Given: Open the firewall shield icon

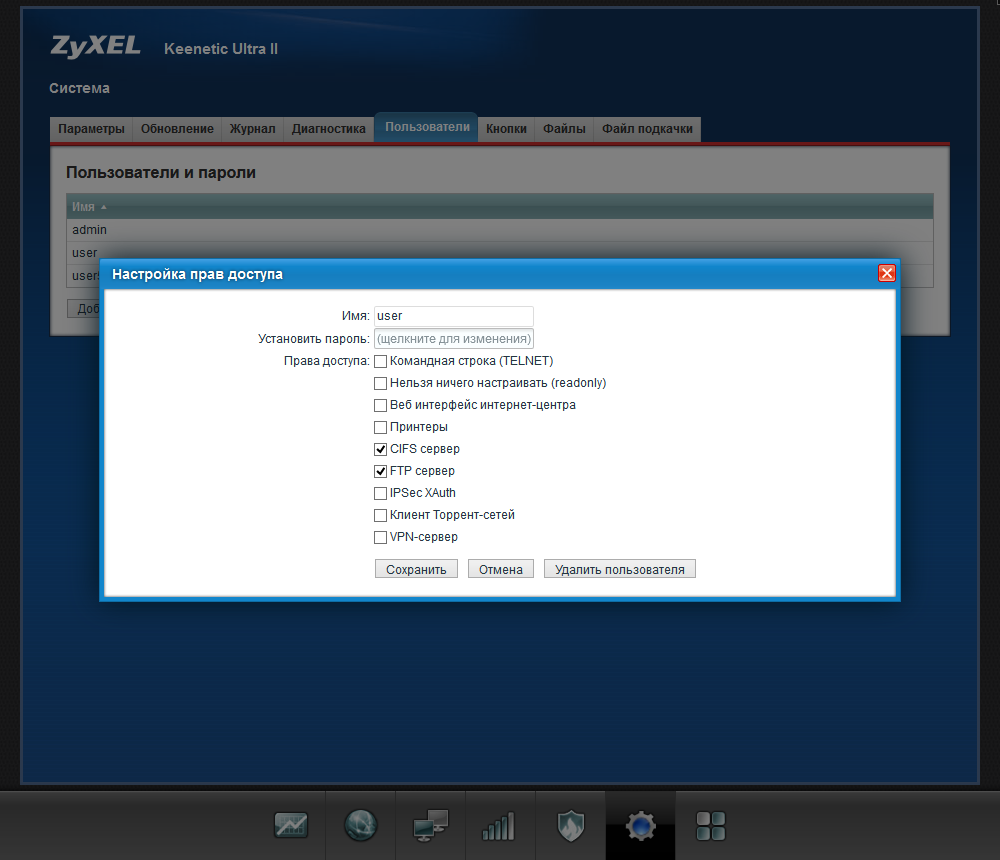Looking at the screenshot, I should 571,826.
